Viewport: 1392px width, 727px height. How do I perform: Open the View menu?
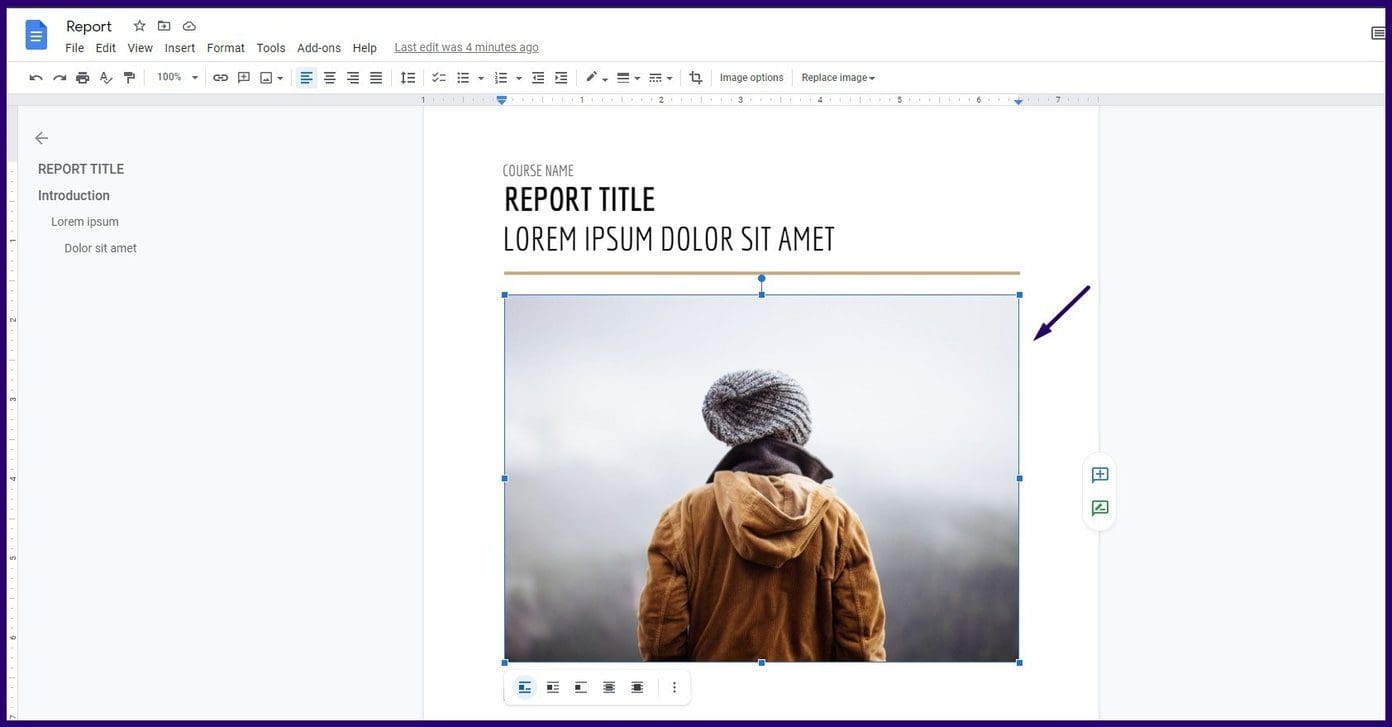tap(140, 48)
